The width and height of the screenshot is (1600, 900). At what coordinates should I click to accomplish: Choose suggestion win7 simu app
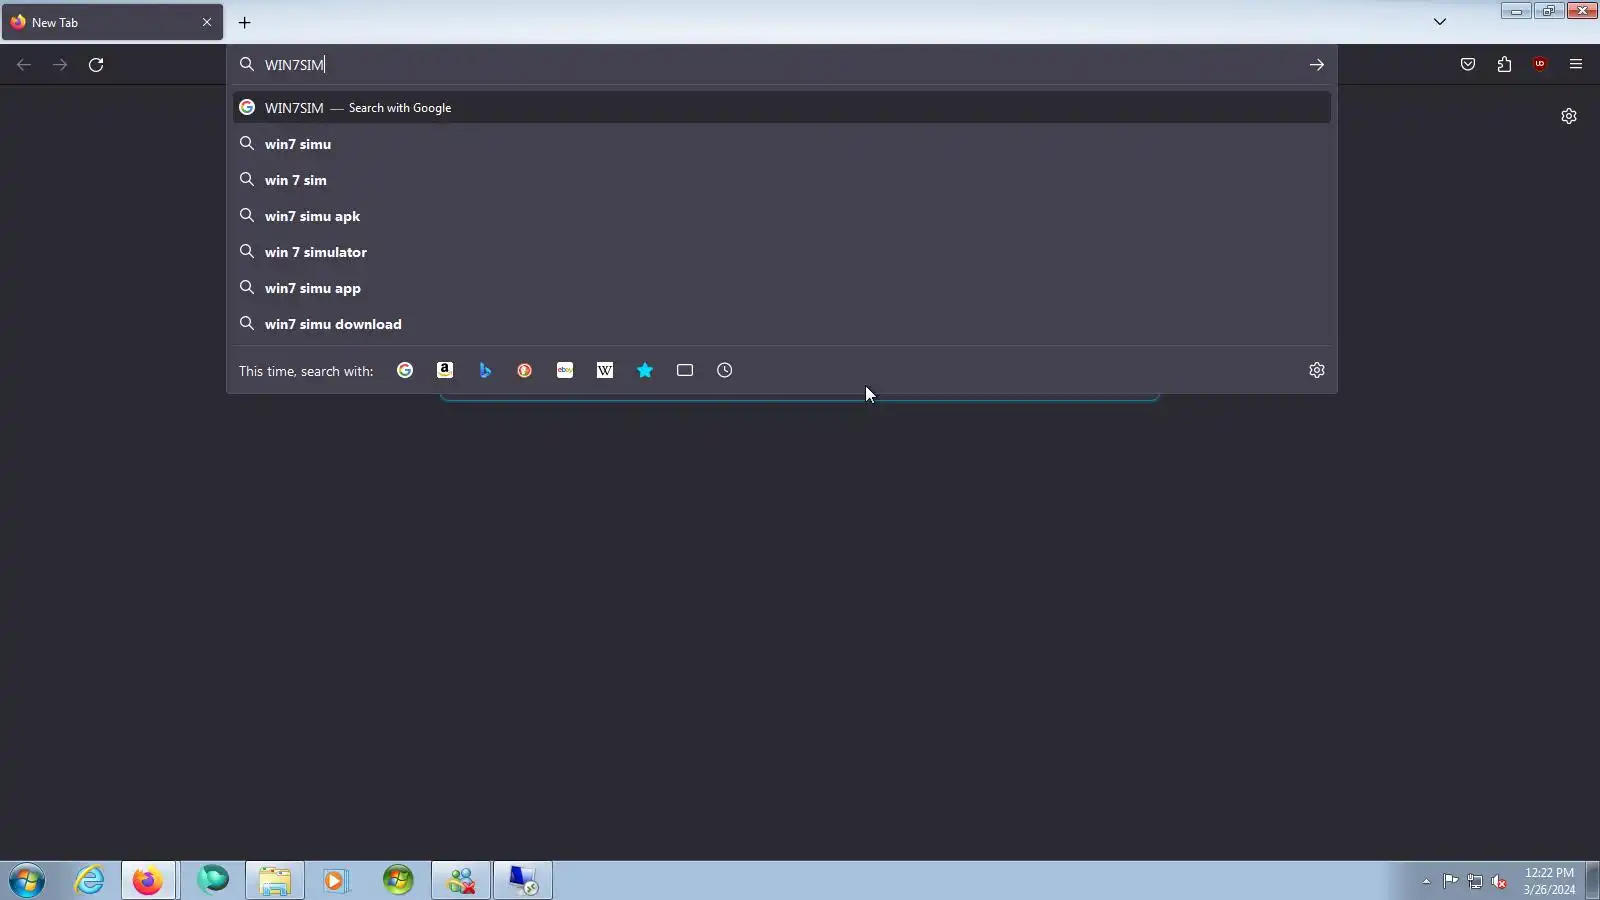tap(782, 288)
